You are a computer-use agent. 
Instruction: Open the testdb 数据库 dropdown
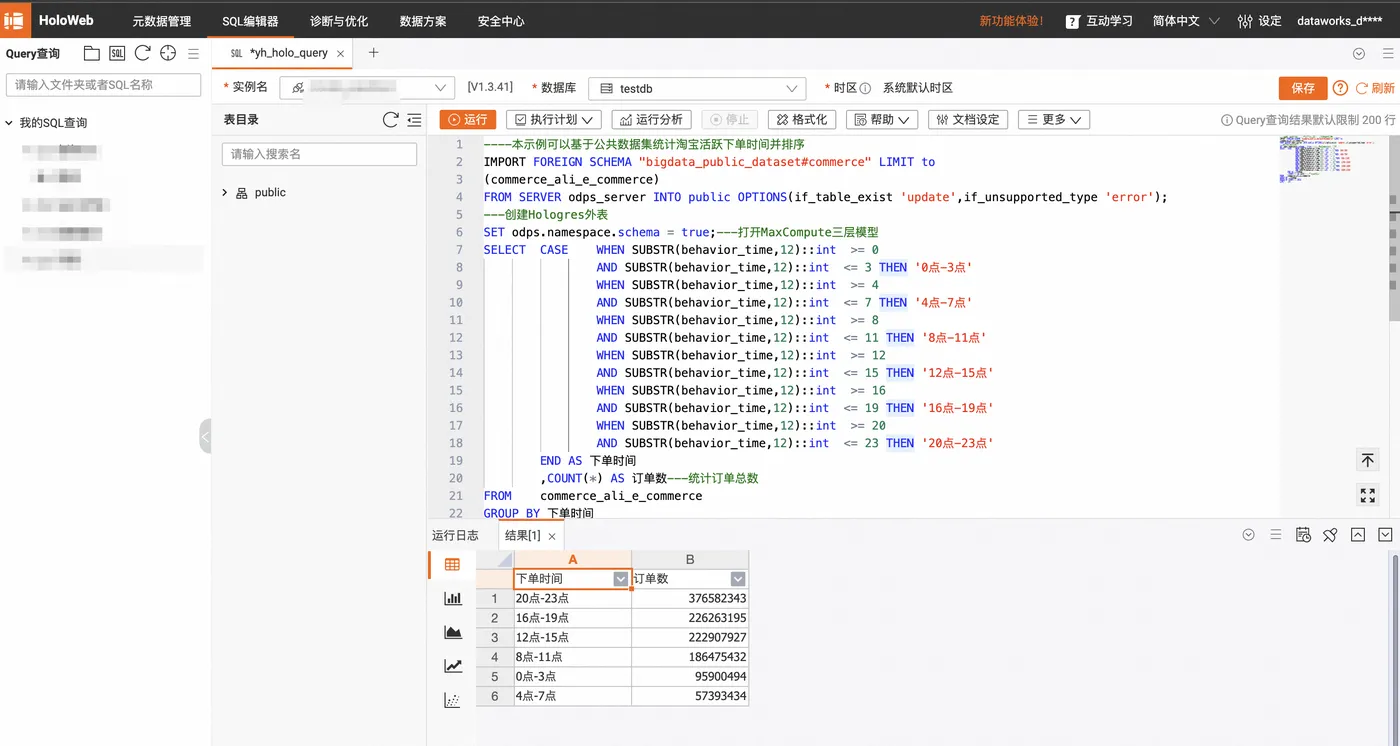697,88
